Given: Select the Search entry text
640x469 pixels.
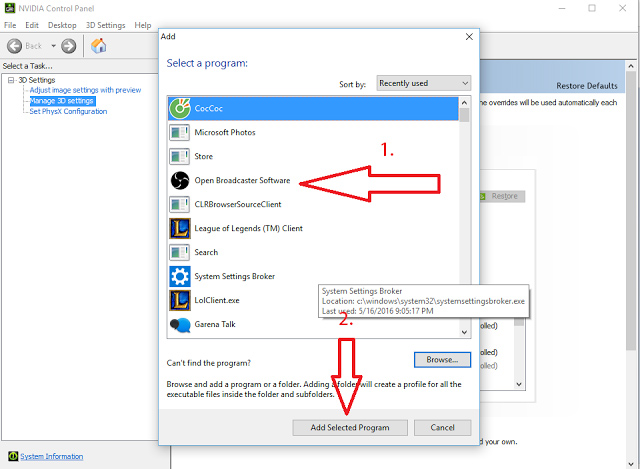Looking at the screenshot, I should click(x=206, y=252).
